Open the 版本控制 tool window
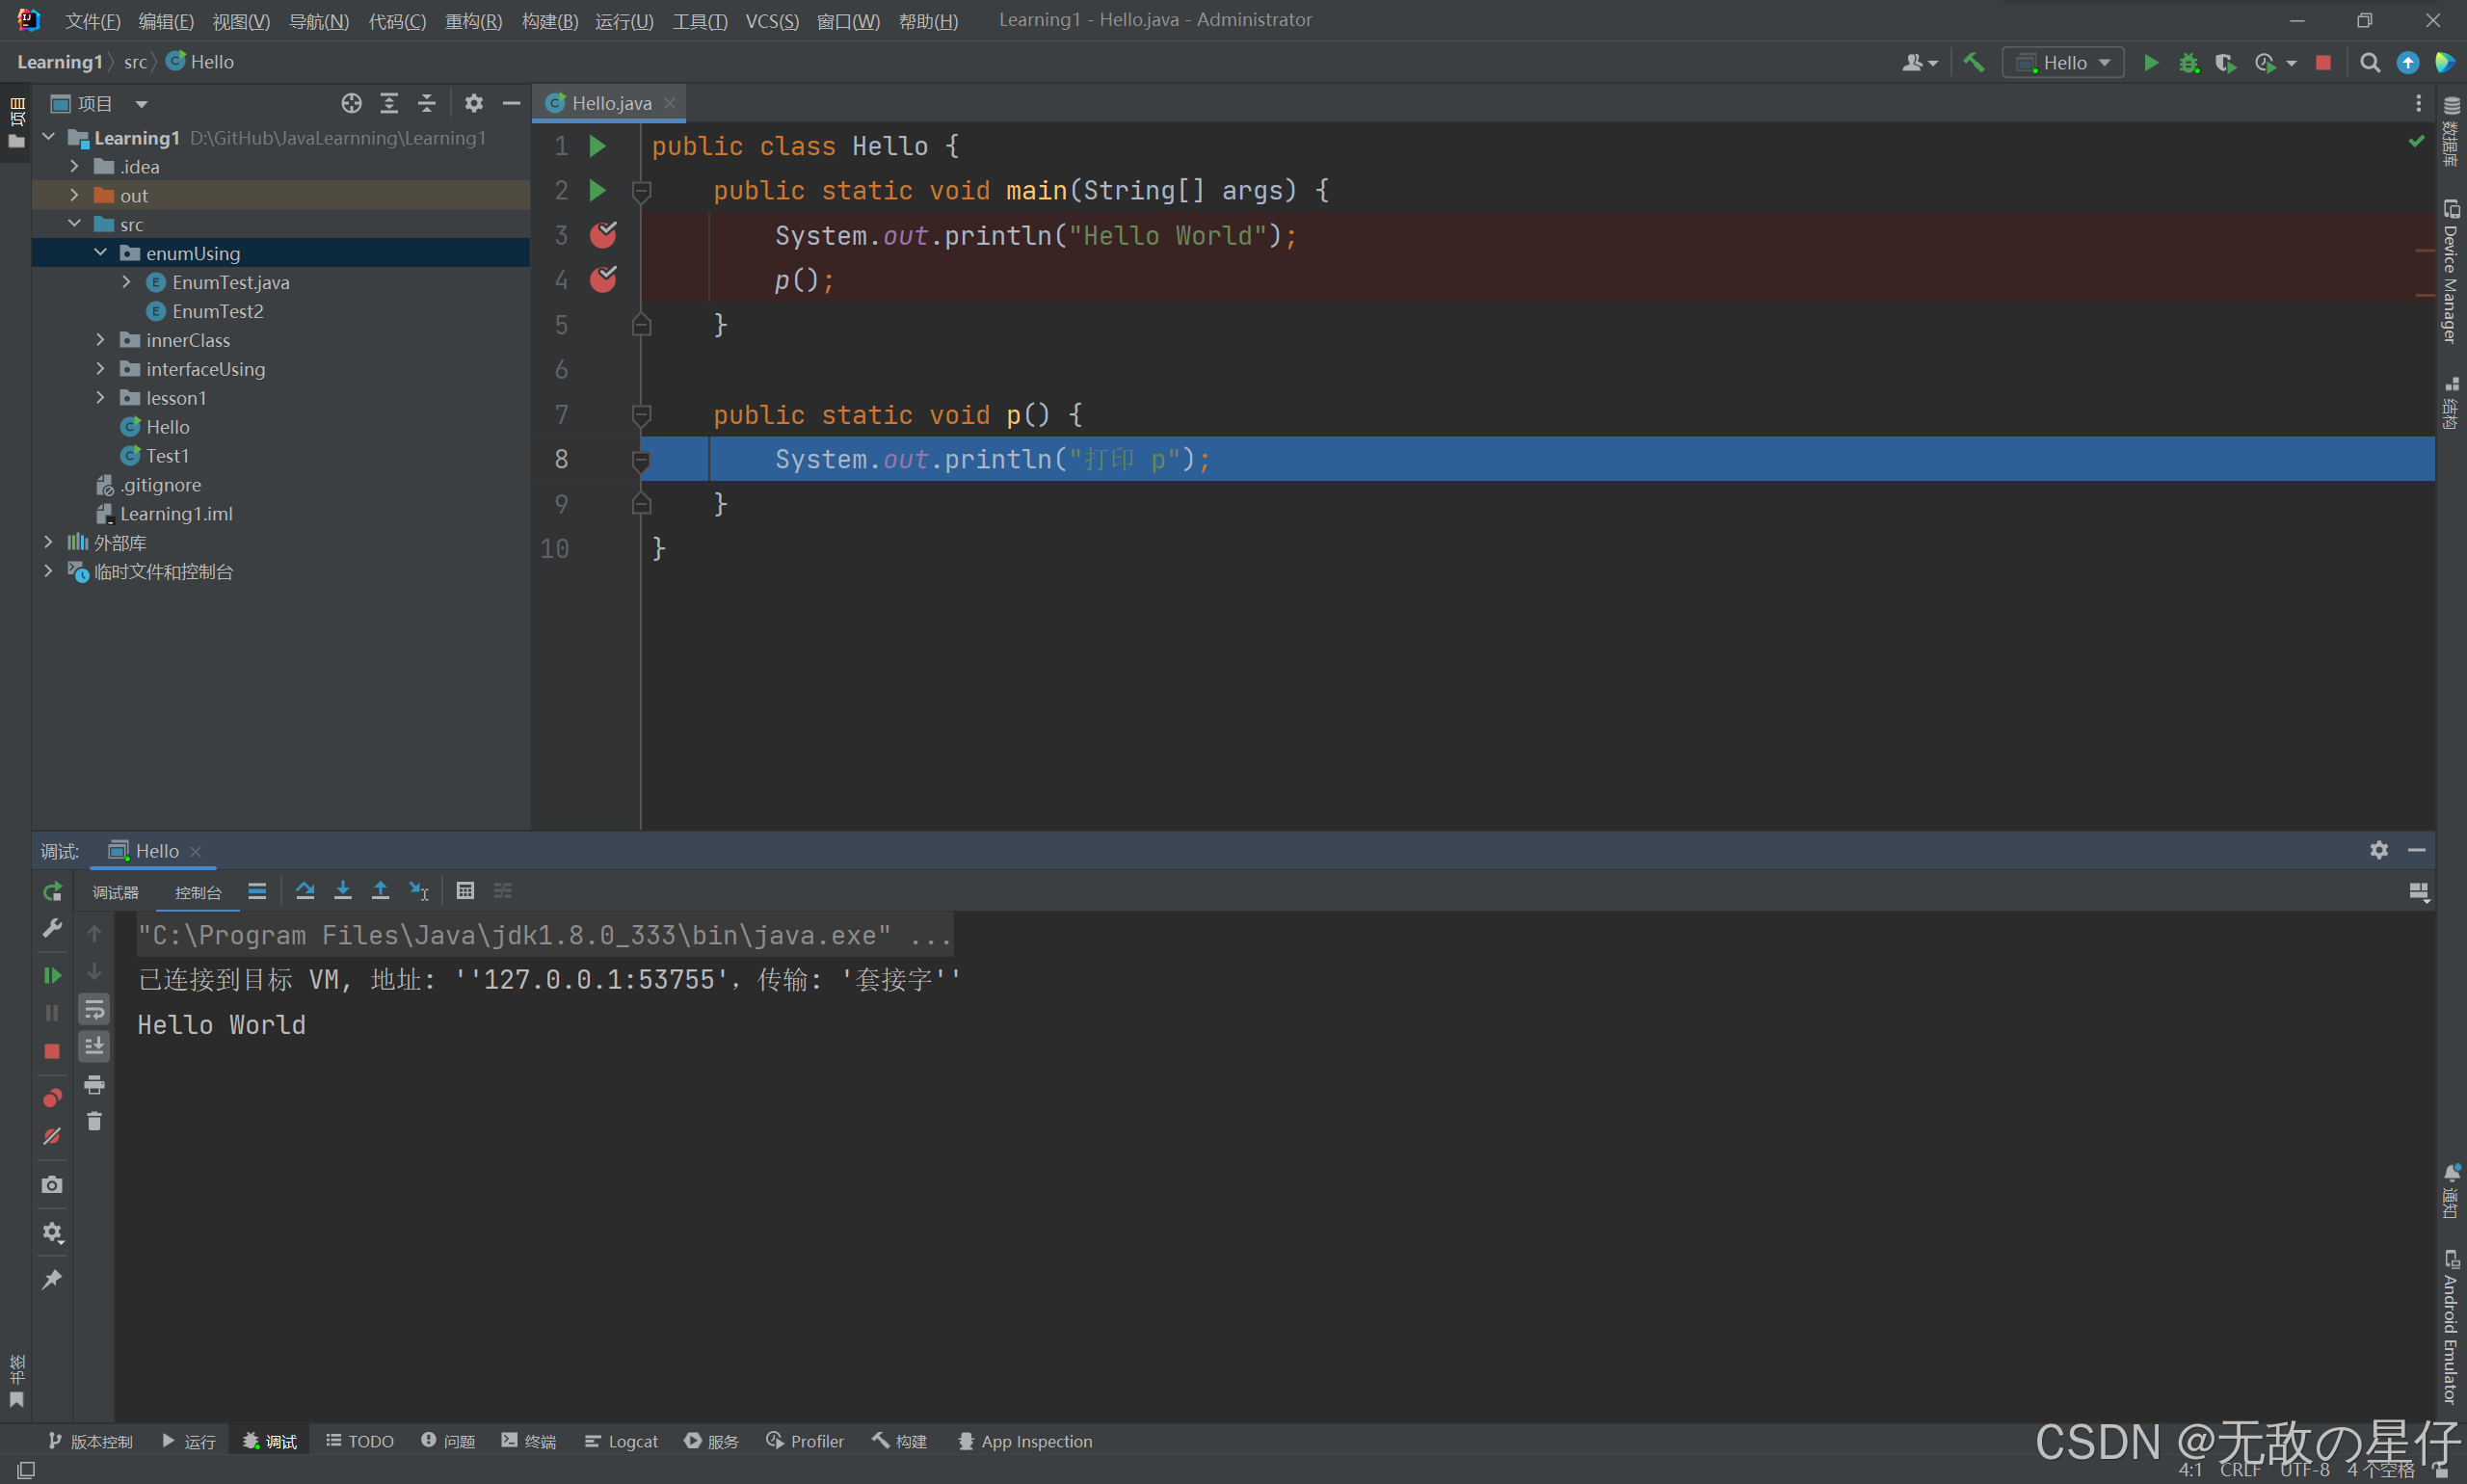The height and width of the screenshot is (1484, 2467). click(x=90, y=1441)
